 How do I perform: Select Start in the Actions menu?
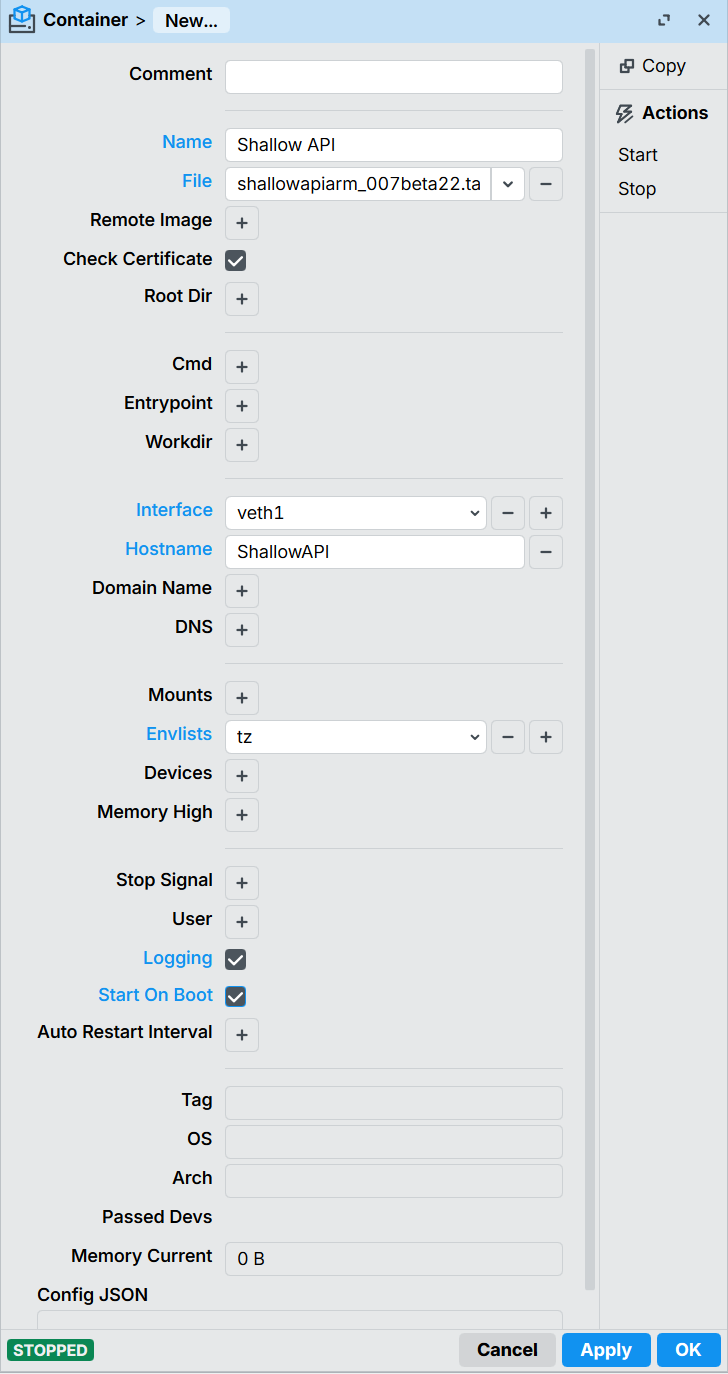[638, 155]
